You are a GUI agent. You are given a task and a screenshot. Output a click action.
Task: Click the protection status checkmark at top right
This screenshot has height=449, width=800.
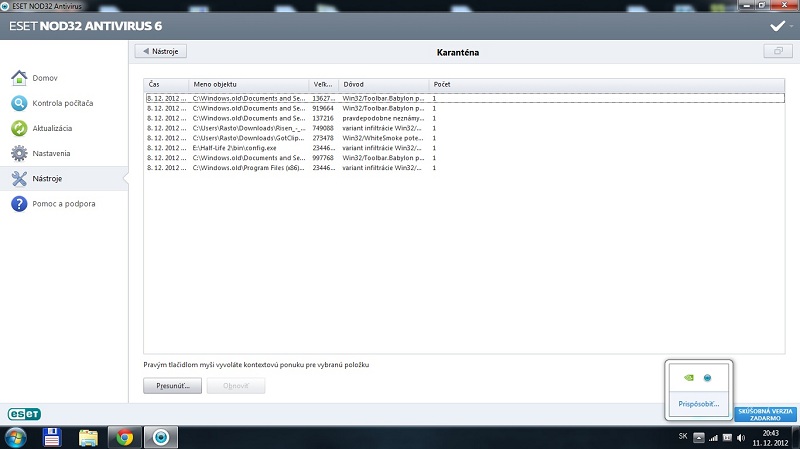point(777,25)
